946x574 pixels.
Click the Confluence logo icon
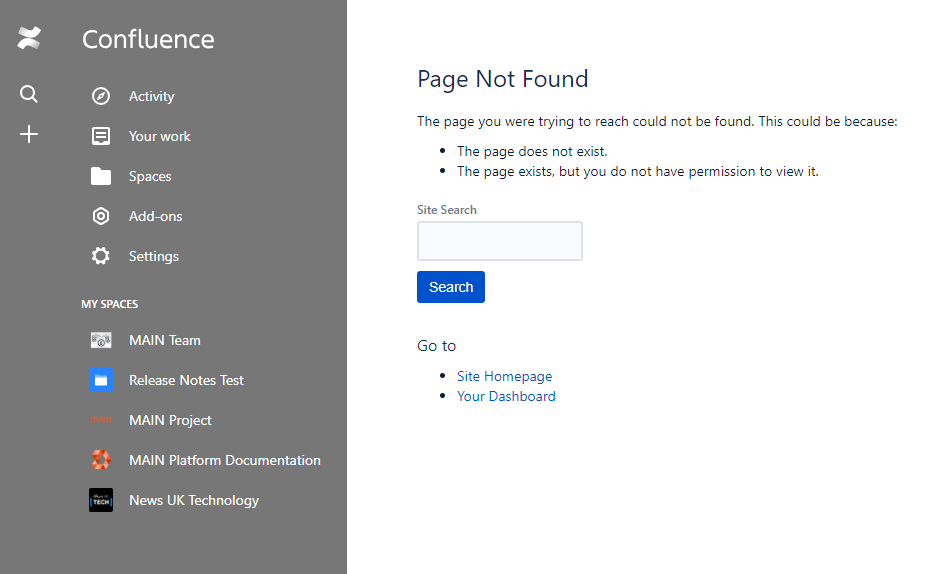click(29, 38)
